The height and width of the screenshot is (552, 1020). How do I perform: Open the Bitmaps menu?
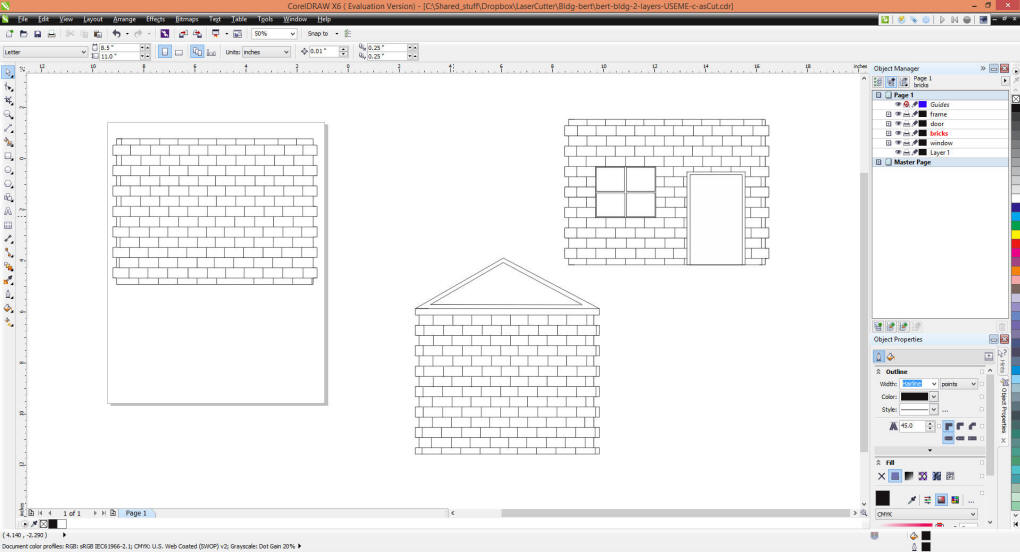(x=187, y=19)
